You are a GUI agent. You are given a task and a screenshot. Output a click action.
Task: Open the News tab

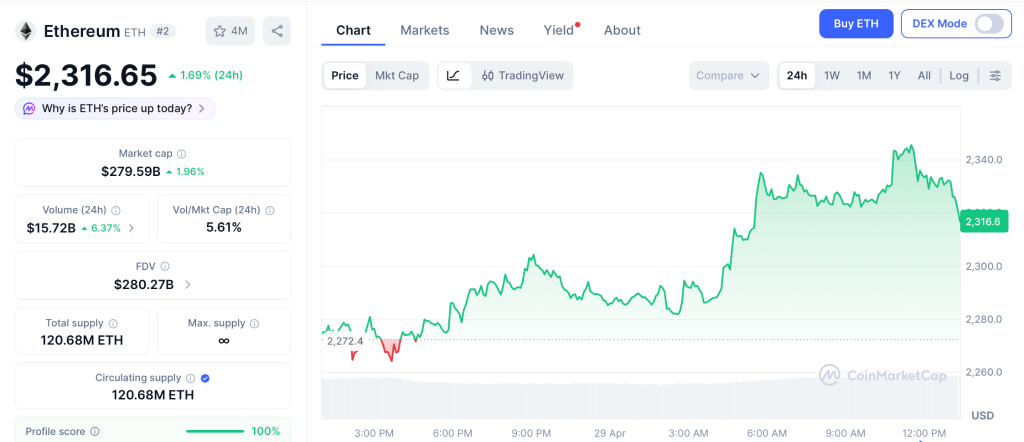tap(496, 30)
